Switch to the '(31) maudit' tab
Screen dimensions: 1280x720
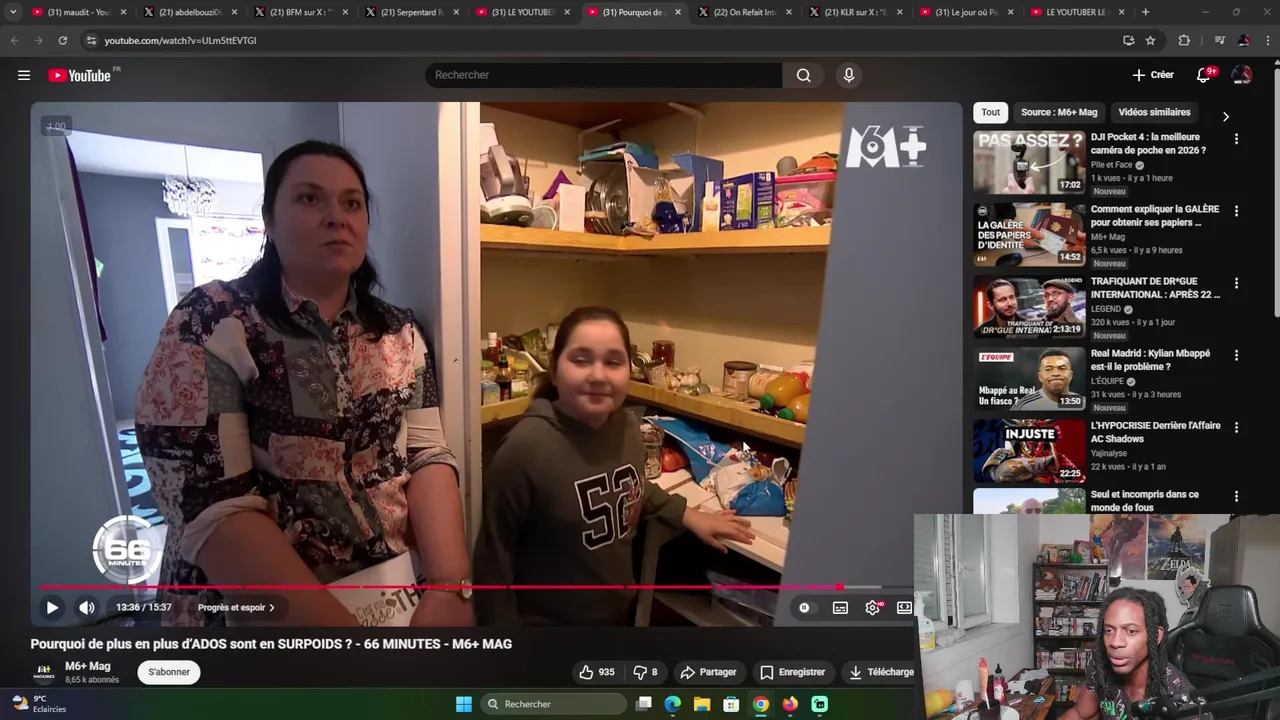(x=78, y=12)
